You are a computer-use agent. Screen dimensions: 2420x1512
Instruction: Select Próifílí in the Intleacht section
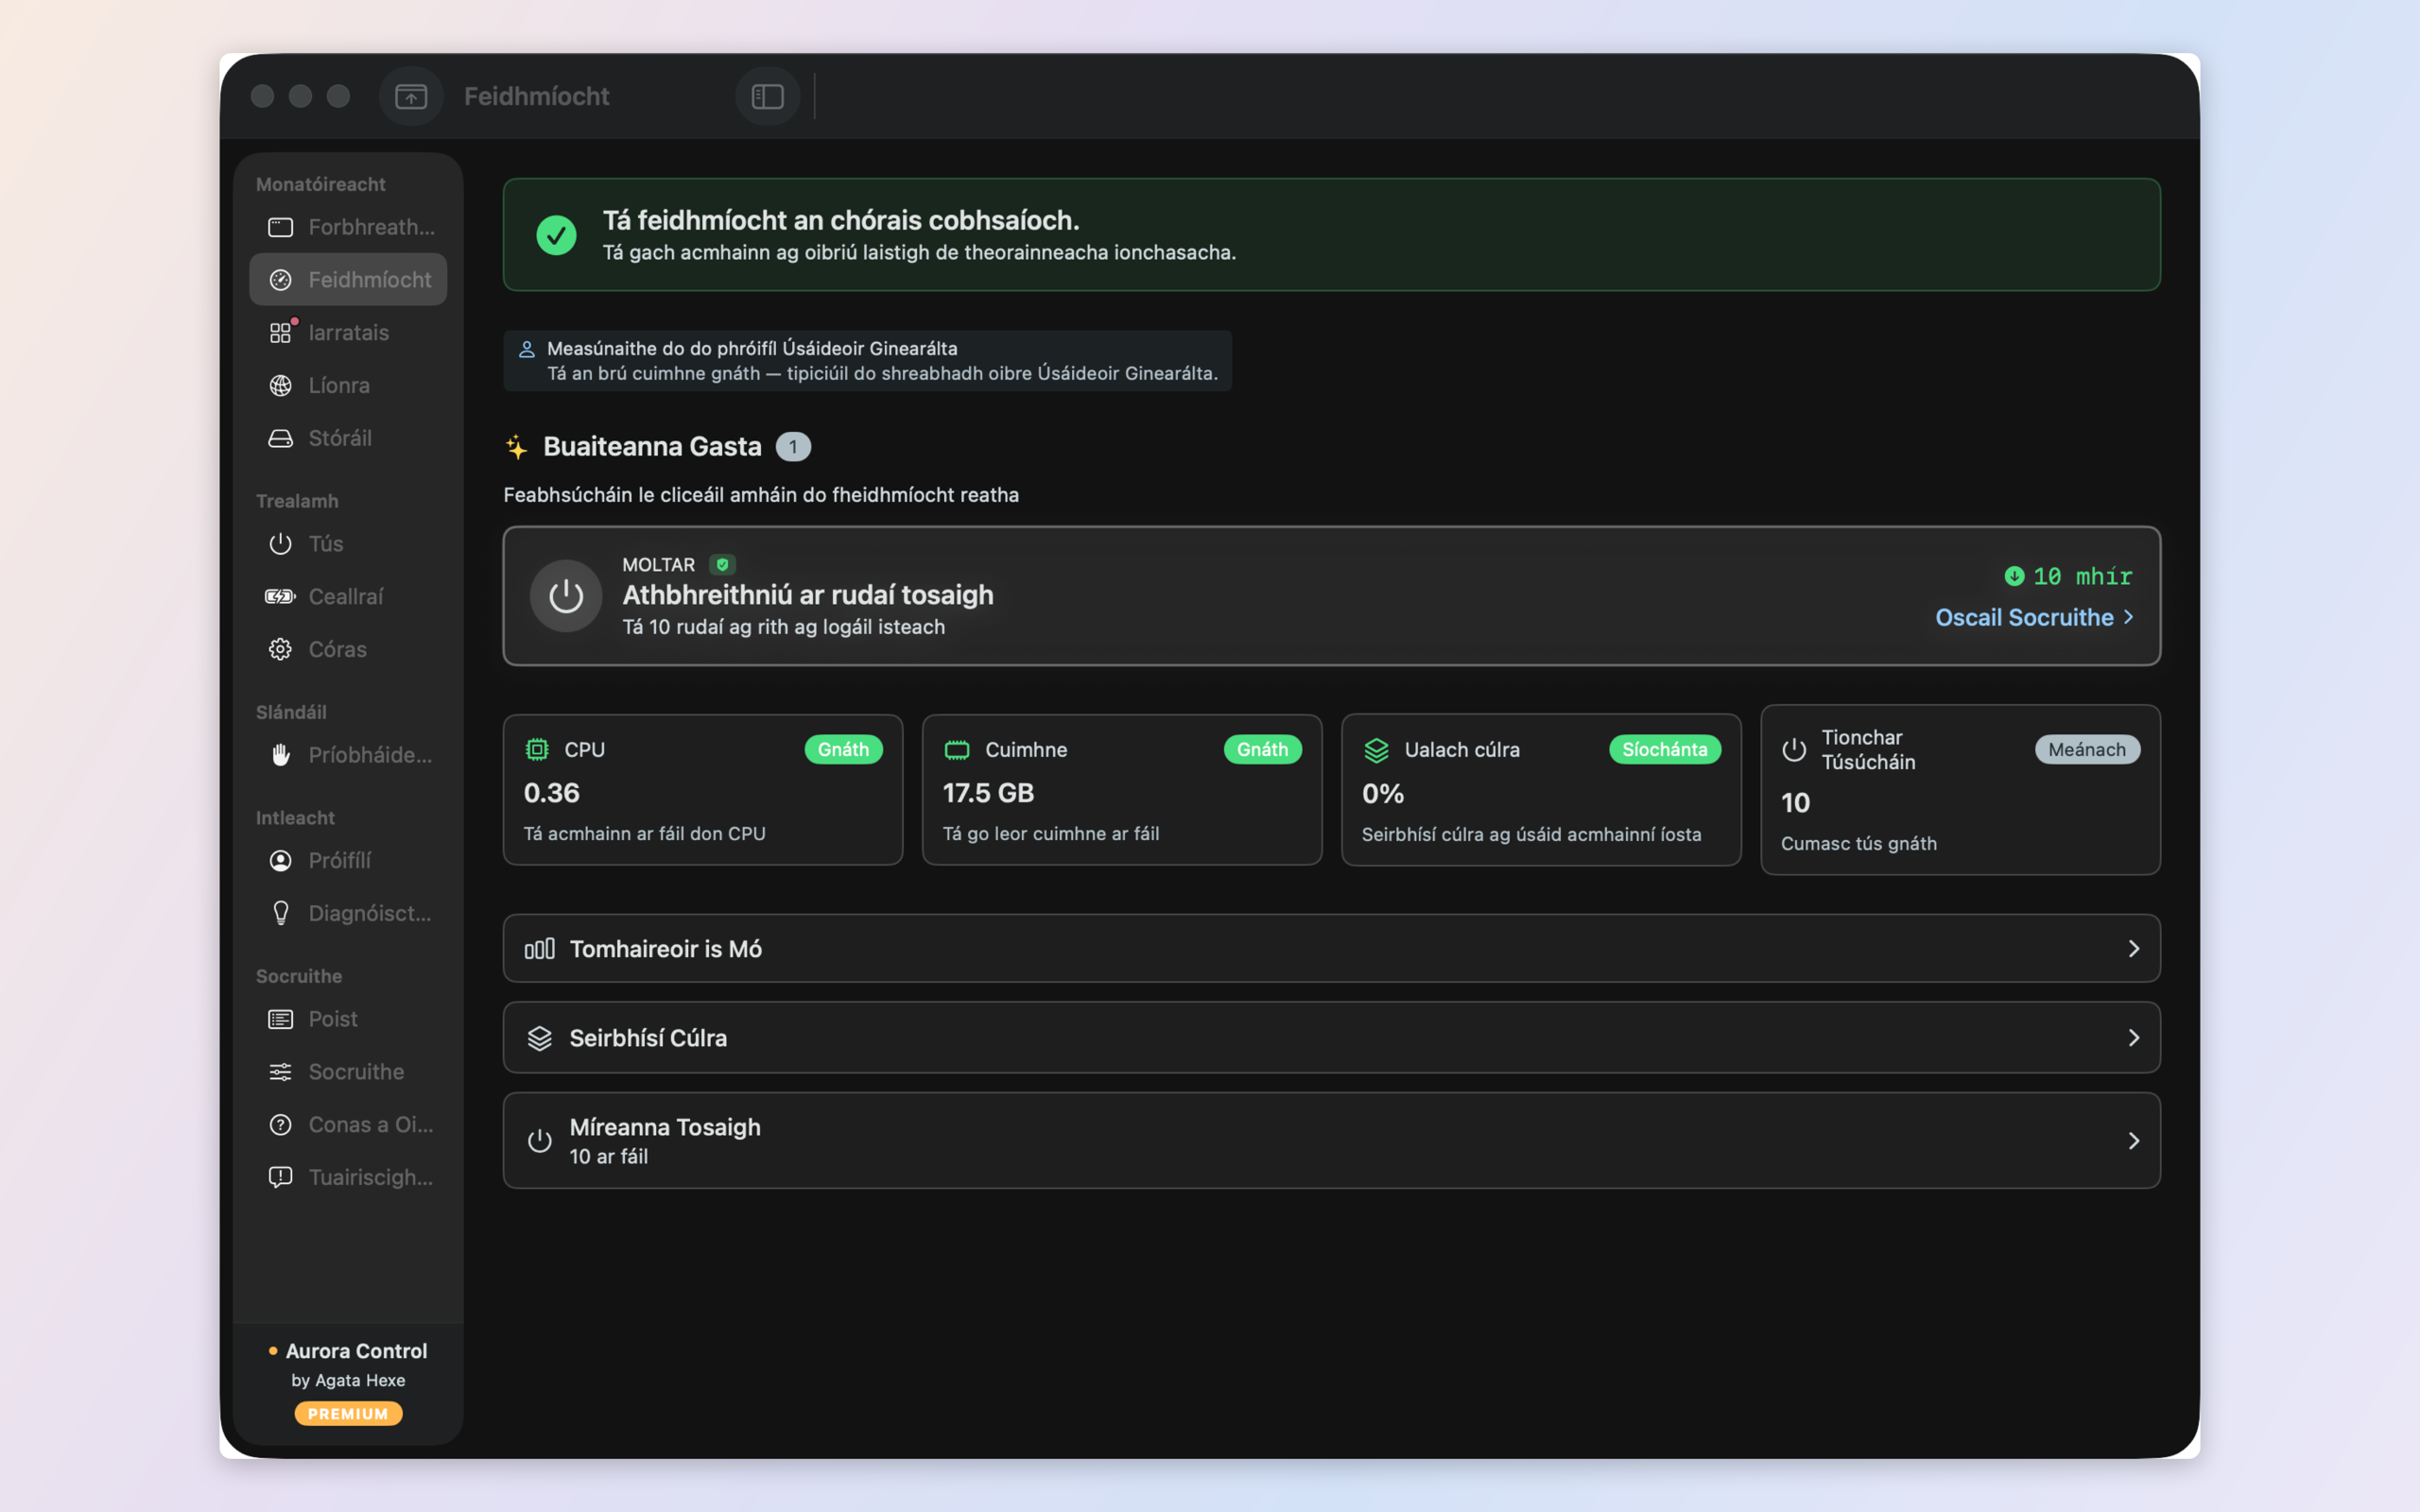(348, 861)
